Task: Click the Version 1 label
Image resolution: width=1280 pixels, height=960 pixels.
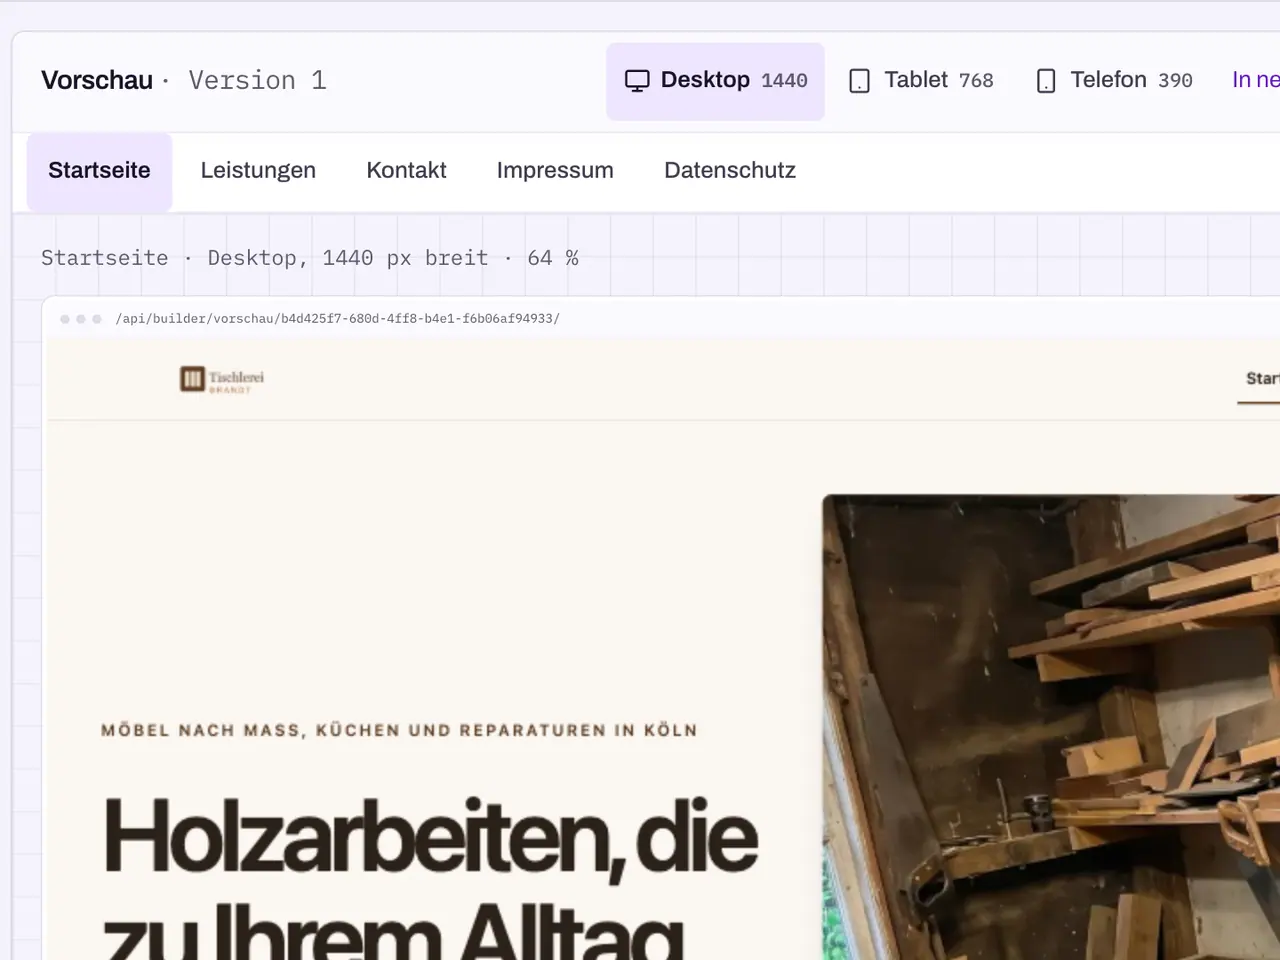Action: [257, 81]
